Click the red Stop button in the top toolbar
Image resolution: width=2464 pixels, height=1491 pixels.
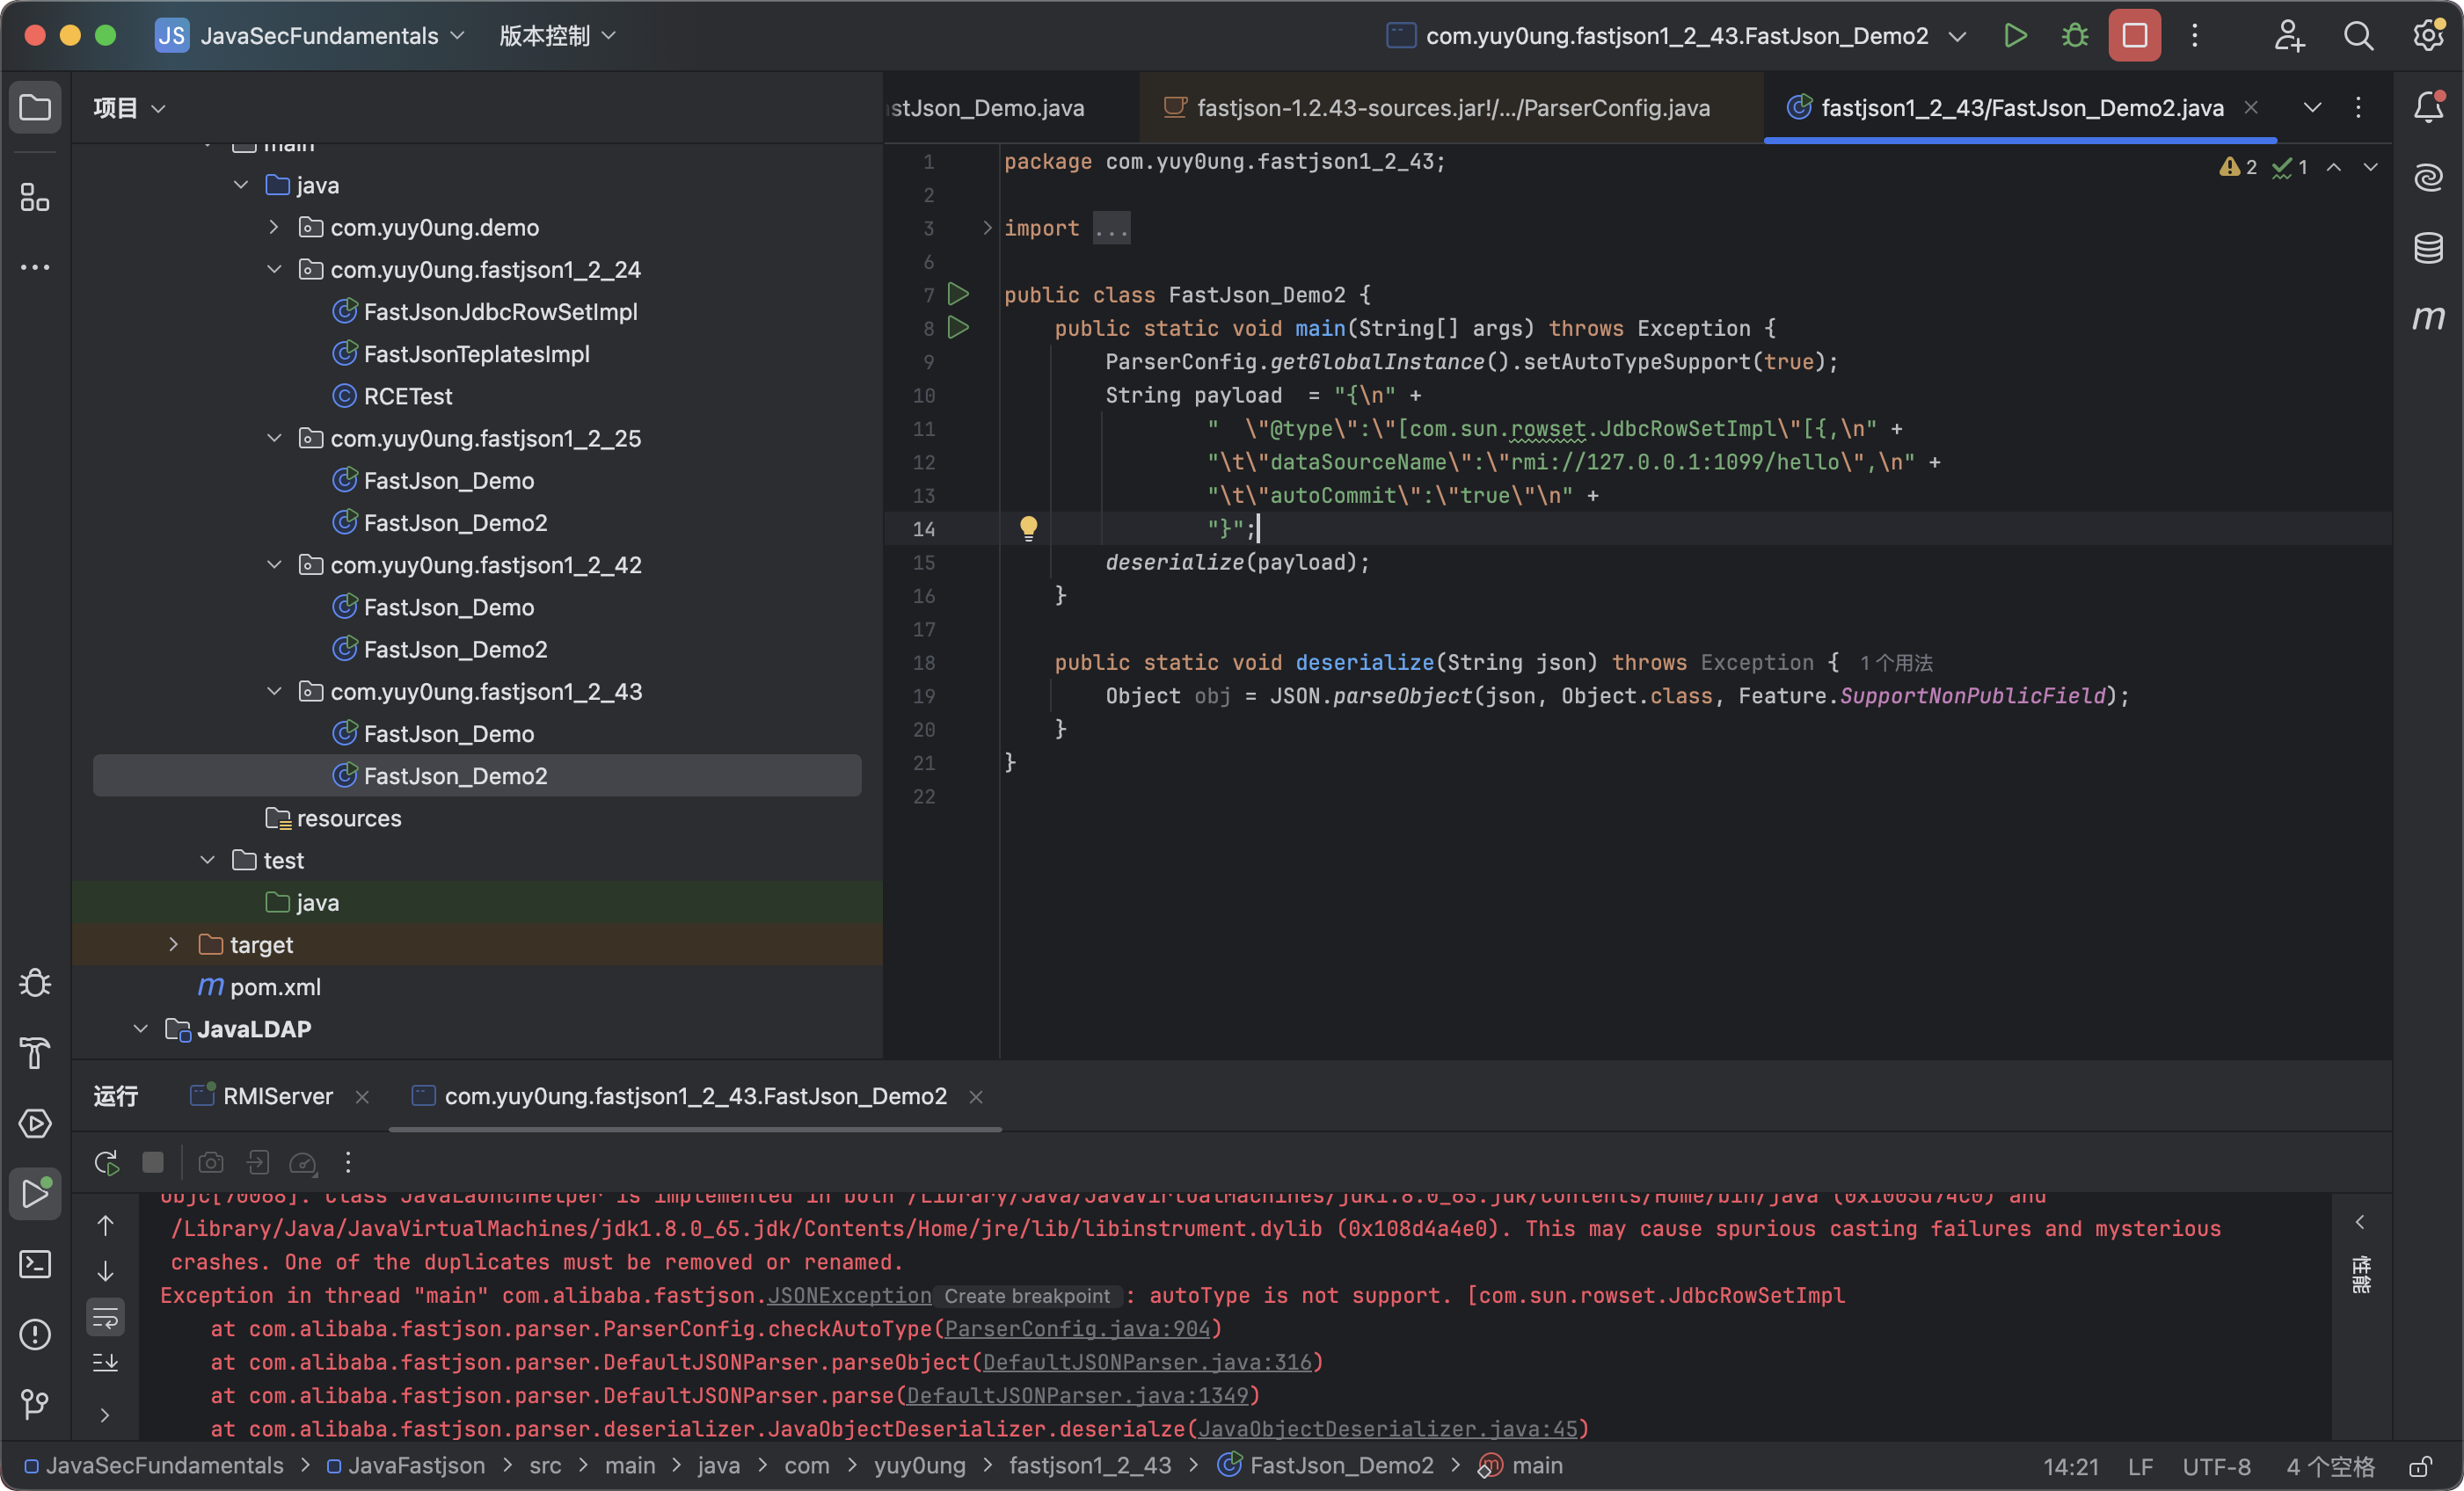pyautogui.click(x=2134, y=36)
